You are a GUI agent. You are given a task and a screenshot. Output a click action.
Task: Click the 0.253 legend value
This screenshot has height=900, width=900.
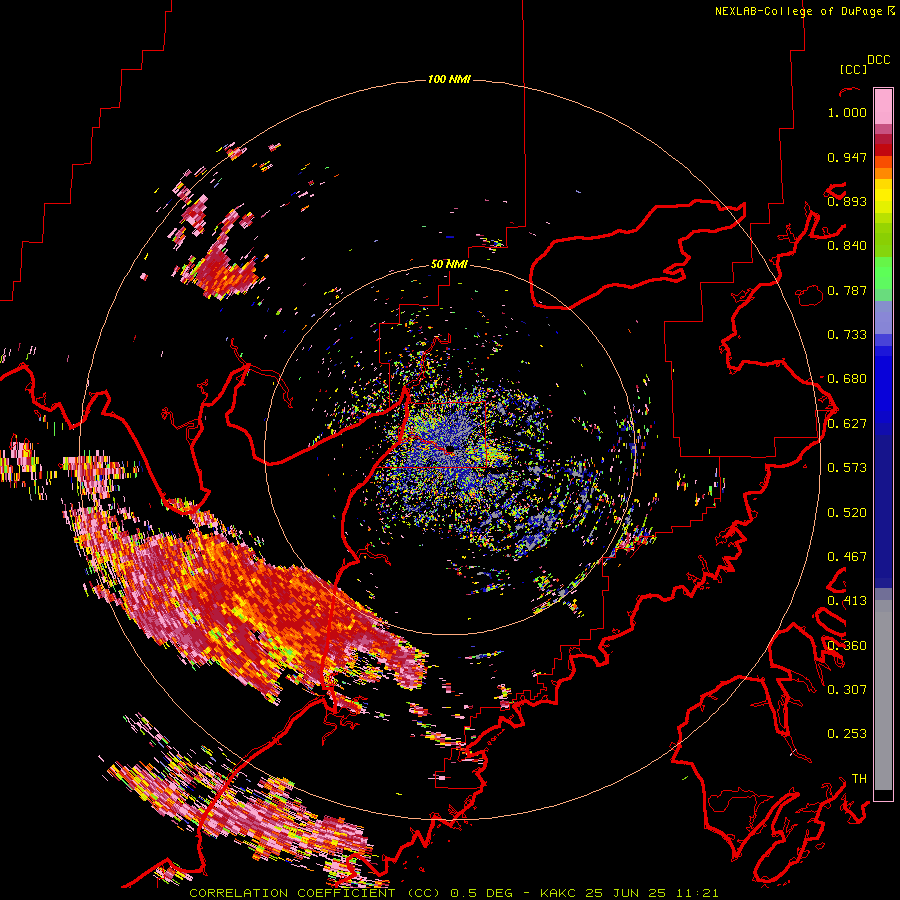[x=847, y=734]
